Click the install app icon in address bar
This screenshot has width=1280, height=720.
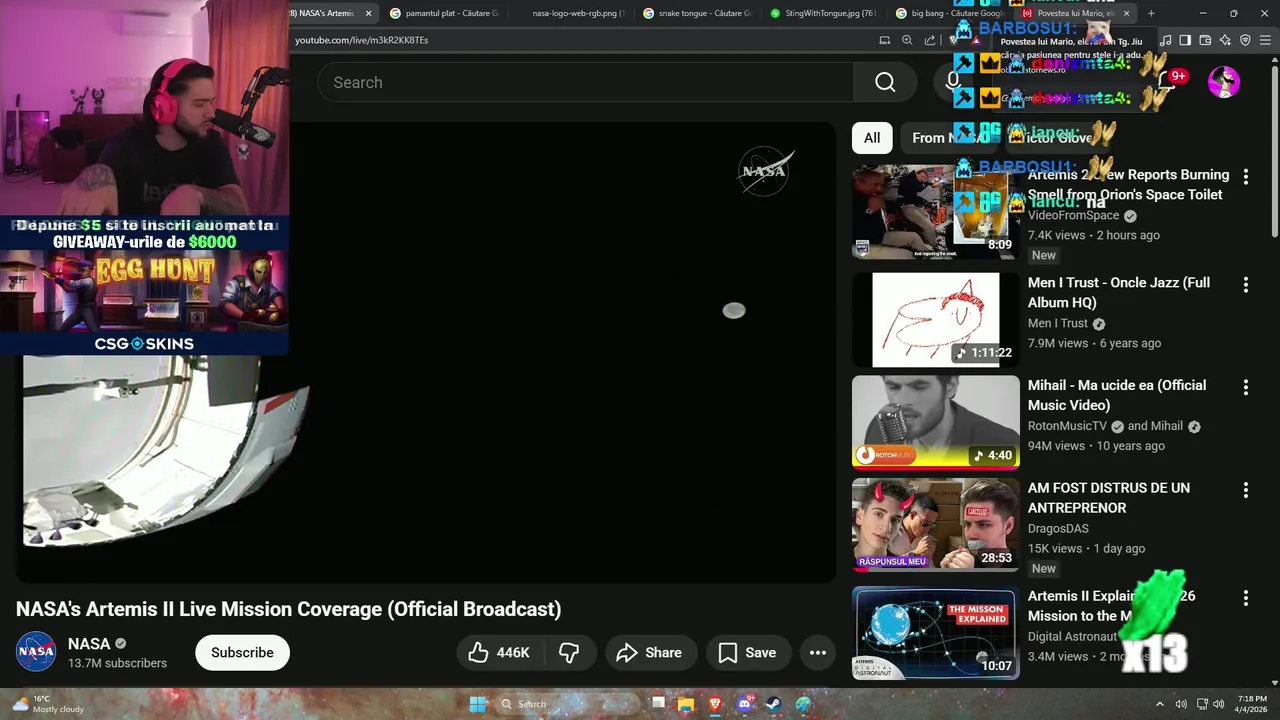pos(884,40)
